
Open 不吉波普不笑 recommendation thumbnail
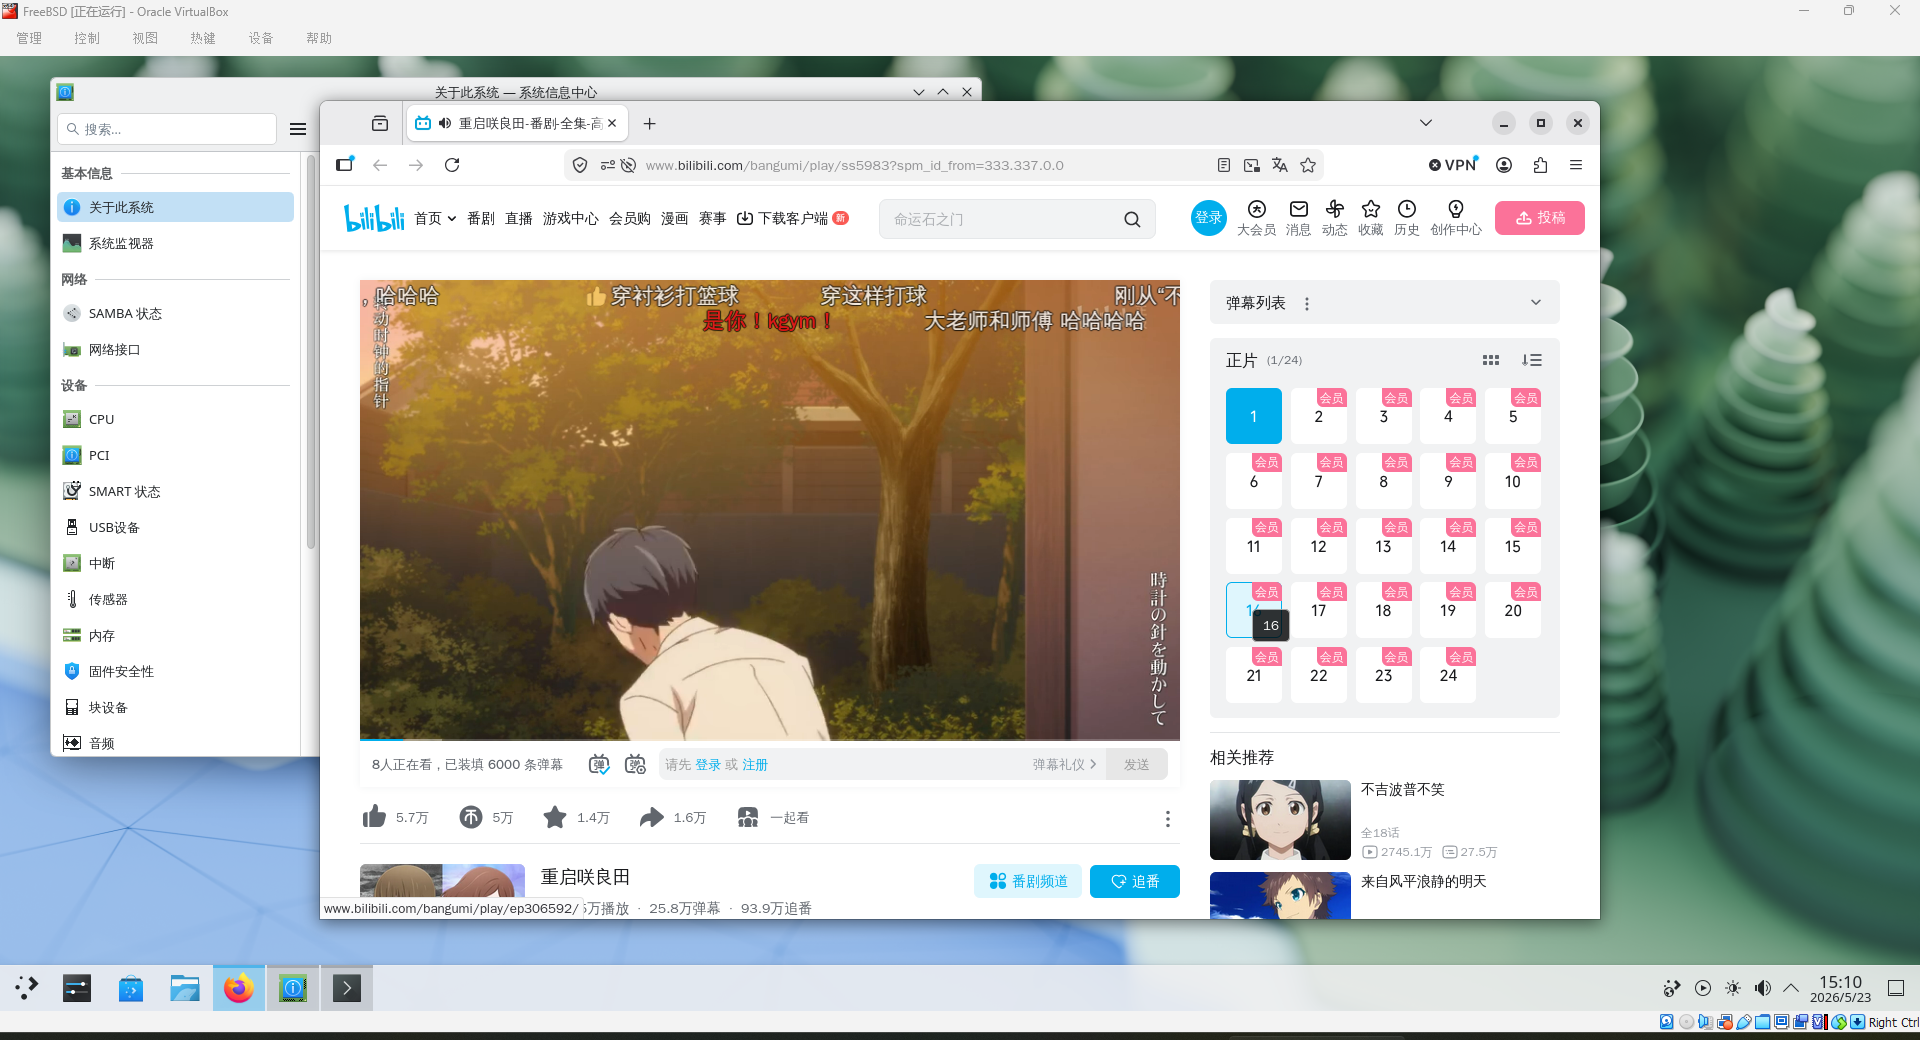point(1280,820)
